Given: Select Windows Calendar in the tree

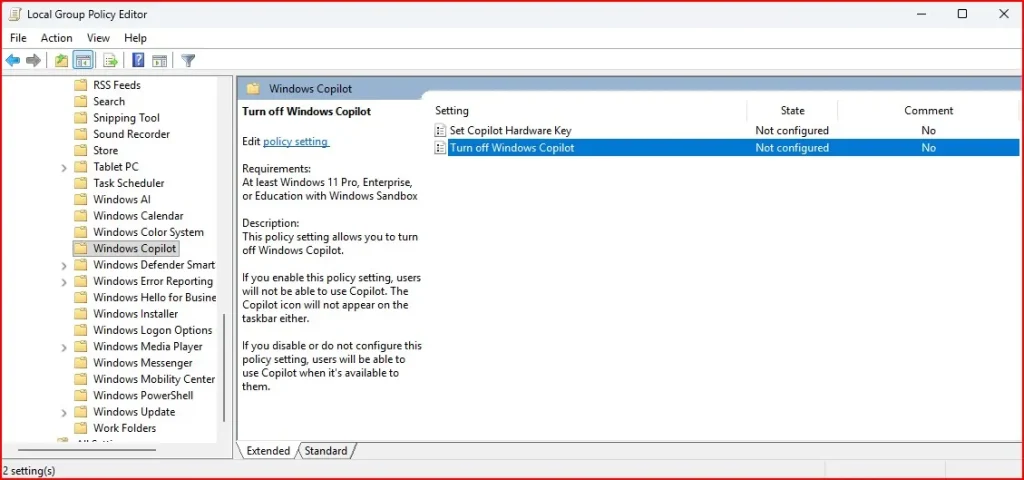Looking at the screenshot, I should pyautogui.click(x=138, y=216).
